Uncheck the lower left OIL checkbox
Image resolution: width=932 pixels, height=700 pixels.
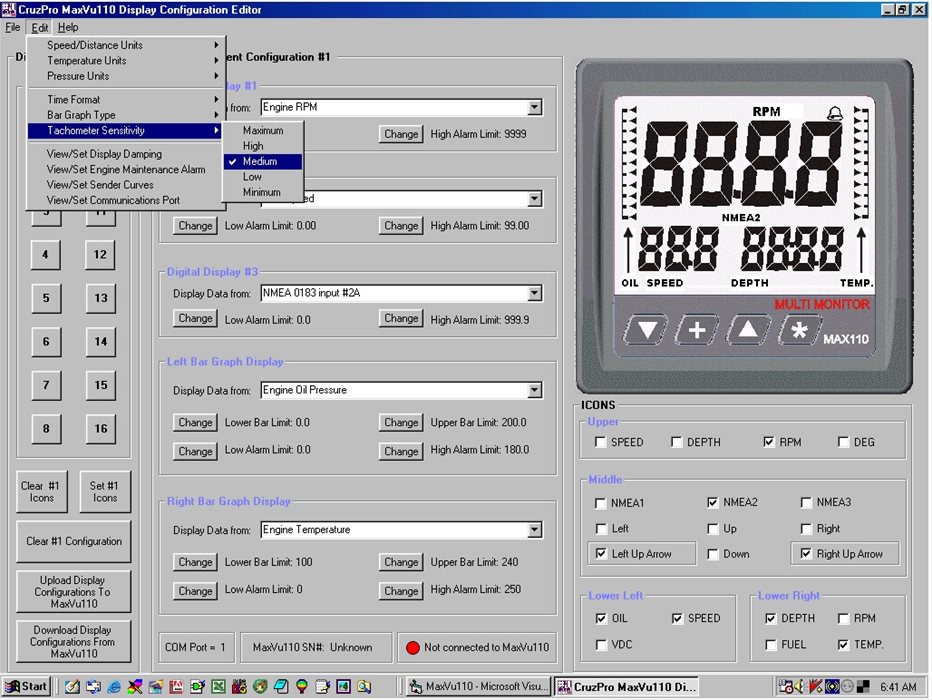coord(601,618)
